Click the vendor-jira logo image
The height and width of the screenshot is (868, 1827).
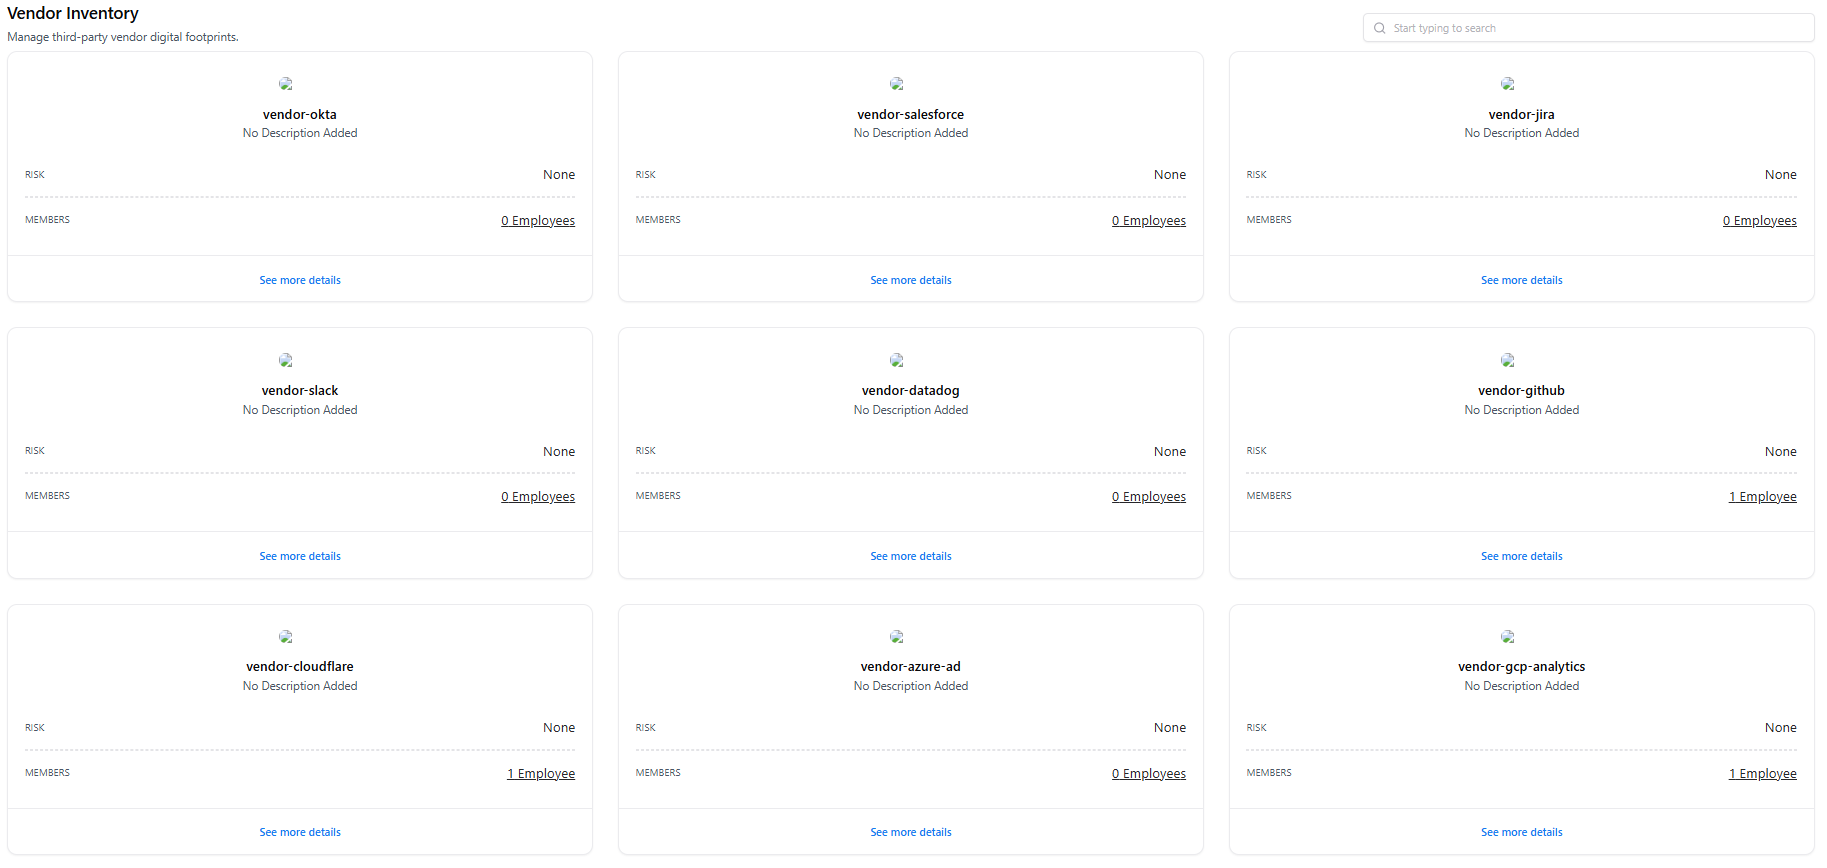coord(1508,84)
